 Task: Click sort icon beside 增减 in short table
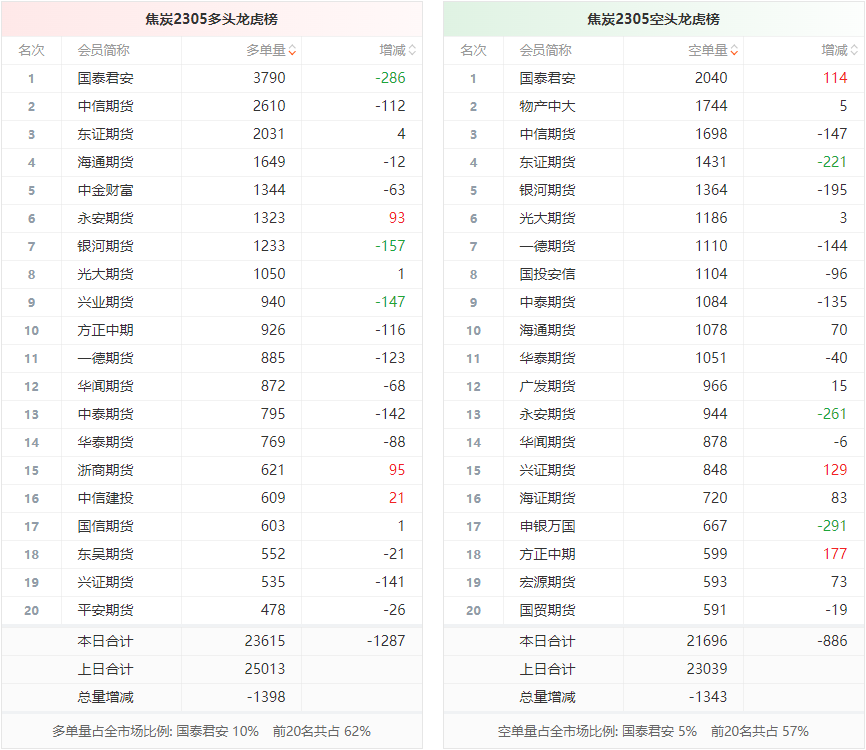point(854,50)
